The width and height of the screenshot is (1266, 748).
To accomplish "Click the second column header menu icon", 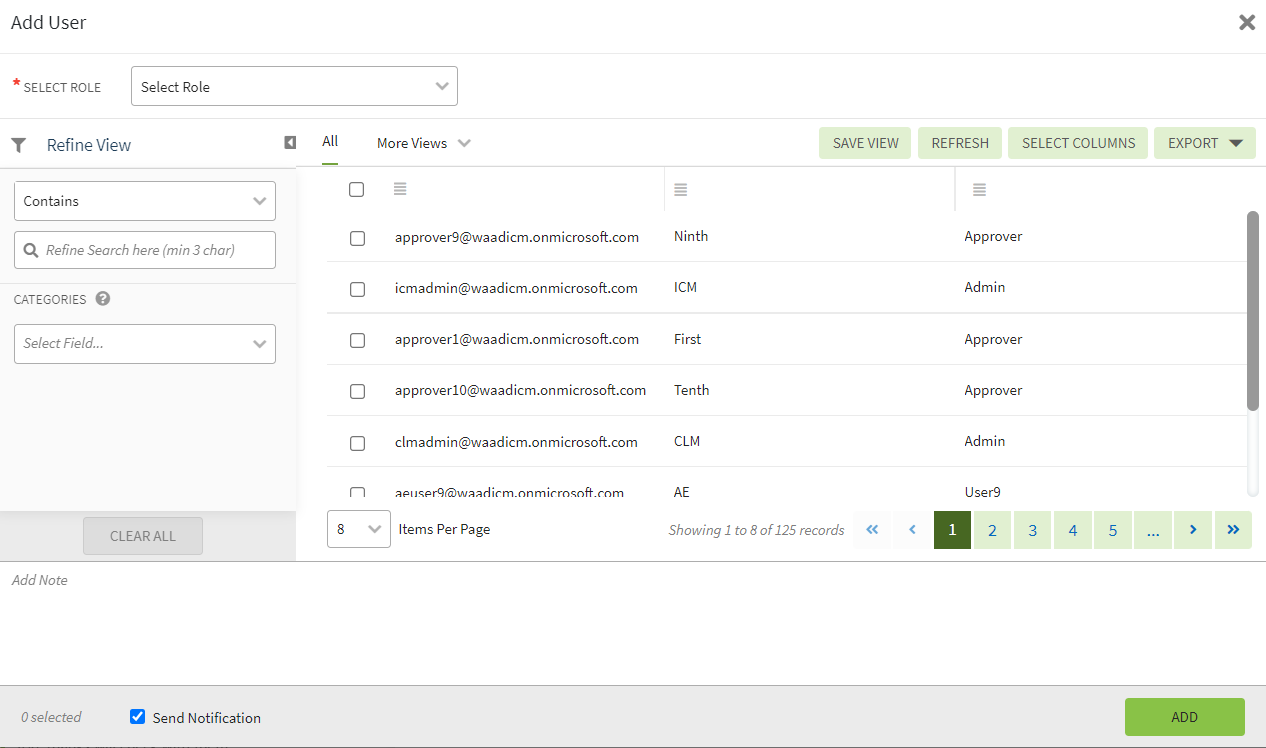I will (680, 189).
